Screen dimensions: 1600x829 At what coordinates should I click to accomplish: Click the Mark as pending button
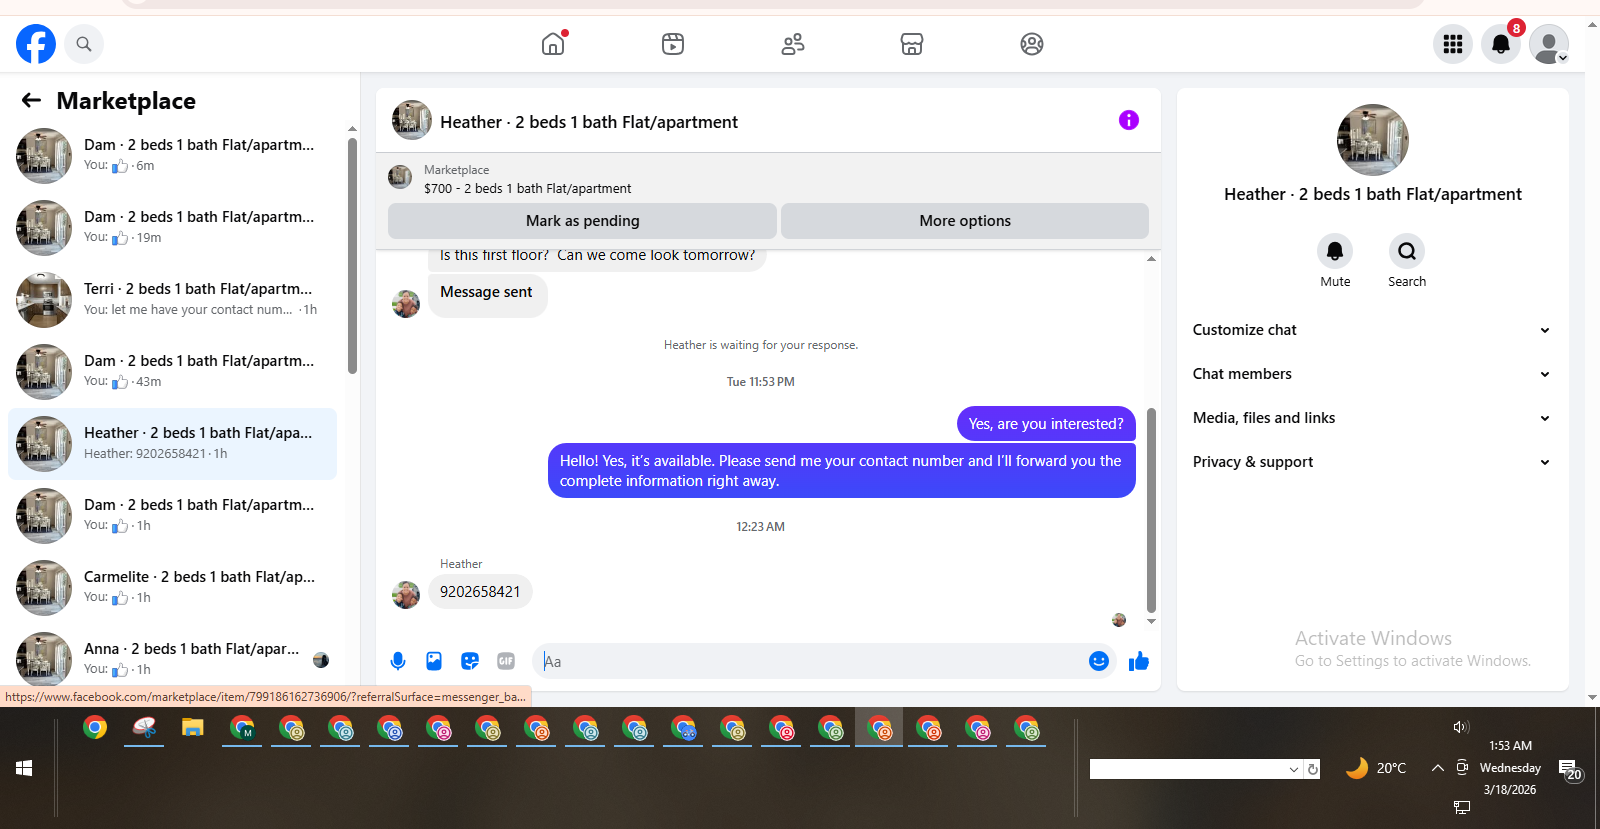(582, 221)
